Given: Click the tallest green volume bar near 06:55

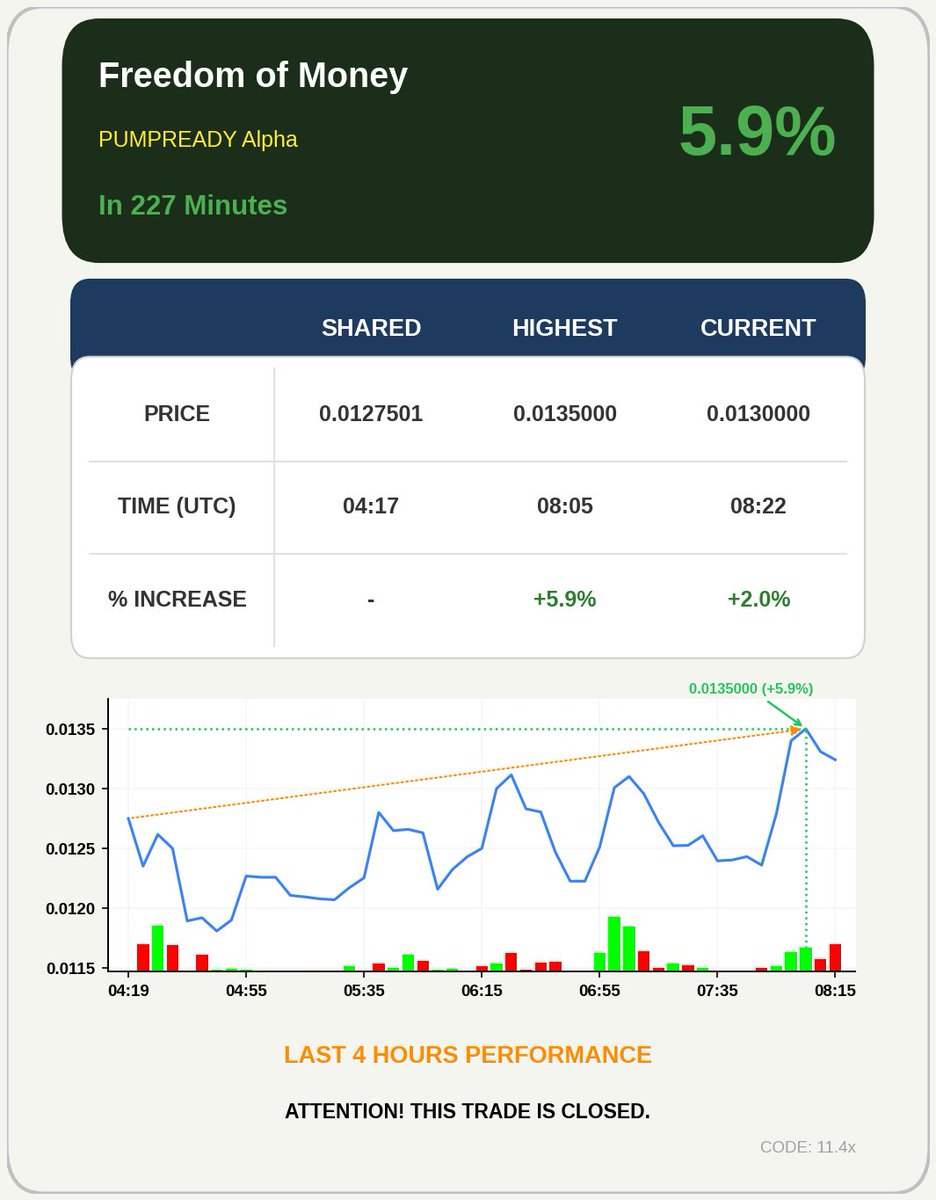Looking at the screenshot, I should (x=614, y=944).
